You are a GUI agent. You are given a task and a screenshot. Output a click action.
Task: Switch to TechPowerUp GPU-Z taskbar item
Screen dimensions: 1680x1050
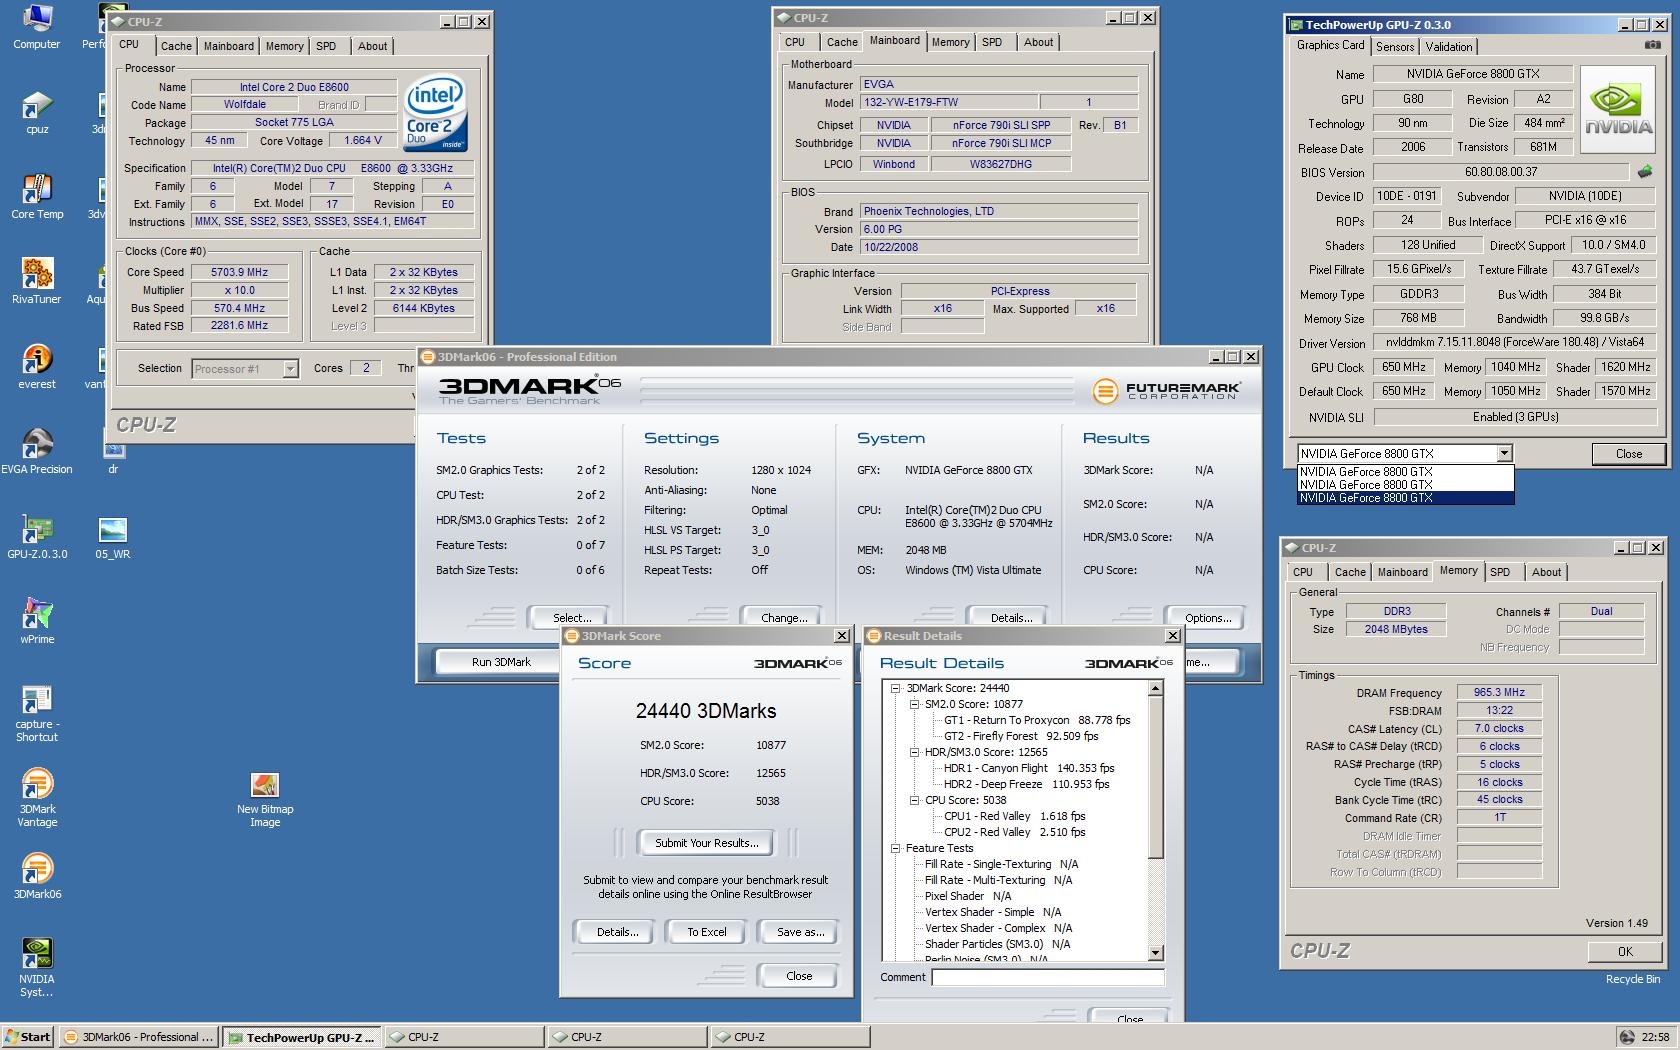pyautogui.click(x=301, y=1037)
